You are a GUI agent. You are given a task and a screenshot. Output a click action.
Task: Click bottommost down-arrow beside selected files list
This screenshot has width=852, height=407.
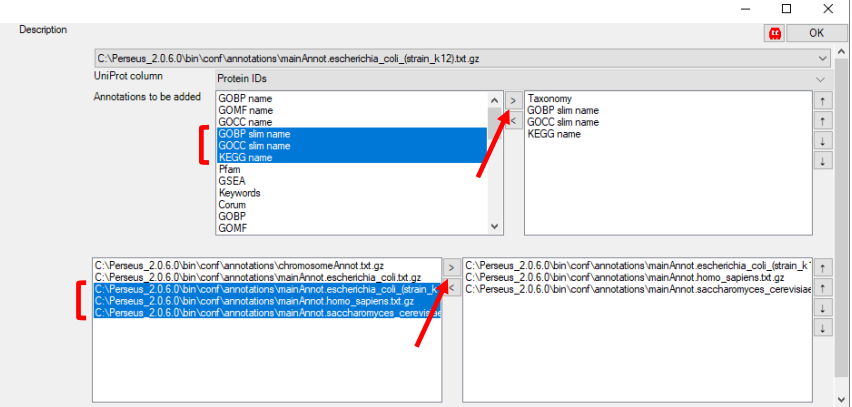(823, 328)
